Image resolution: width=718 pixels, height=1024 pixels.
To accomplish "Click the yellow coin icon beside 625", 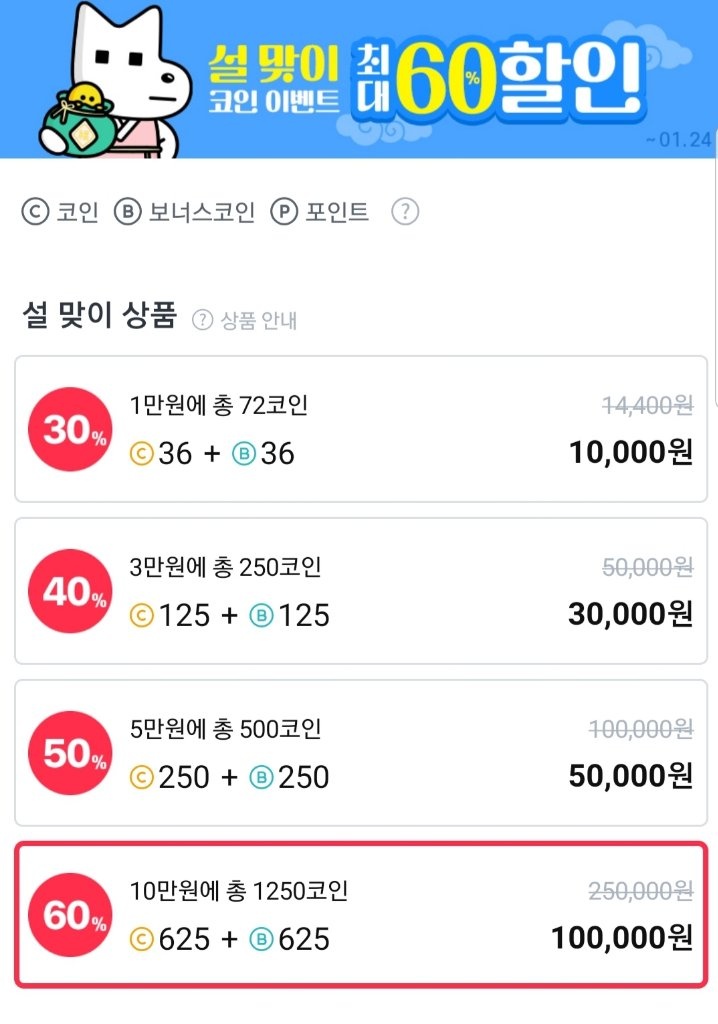I will (142, 939).
